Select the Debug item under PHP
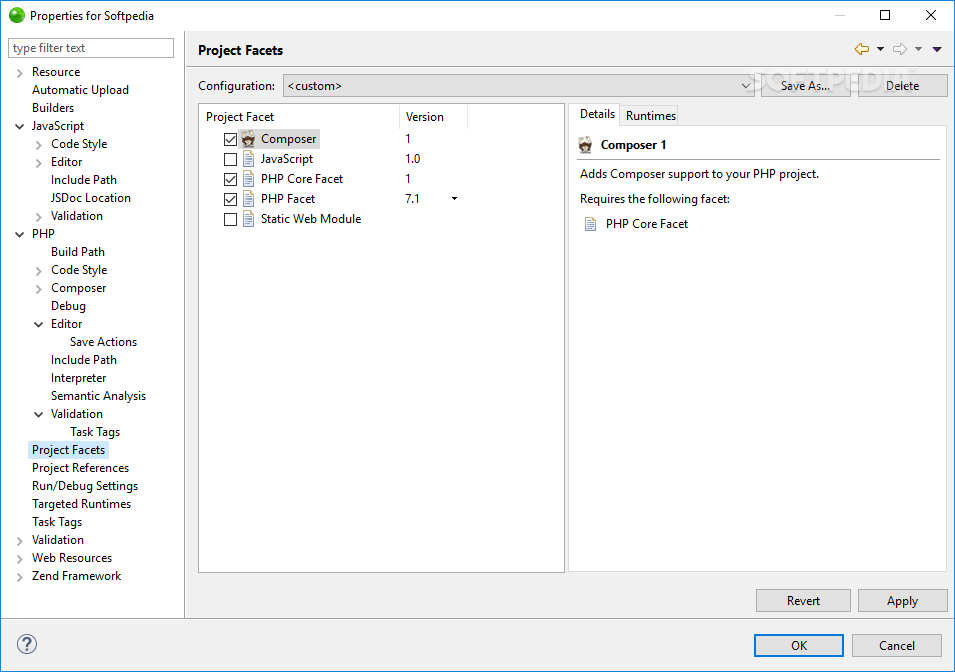The width and height of the screenshot is (955, 672). [x=68, y=306]
